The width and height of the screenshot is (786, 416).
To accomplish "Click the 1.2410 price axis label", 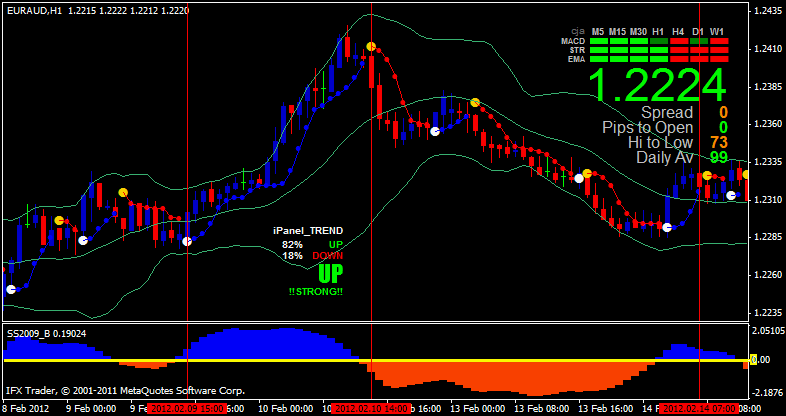I will pos(766,49).
